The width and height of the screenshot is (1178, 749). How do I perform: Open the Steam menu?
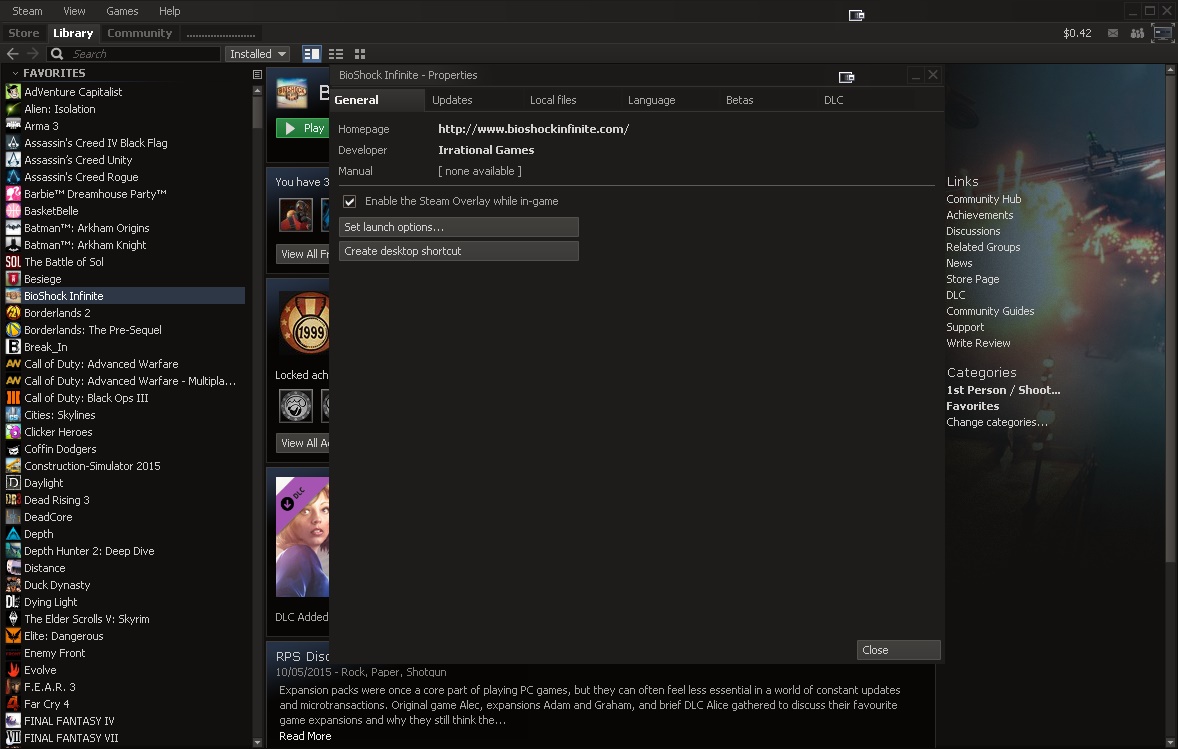click(27, 11)
